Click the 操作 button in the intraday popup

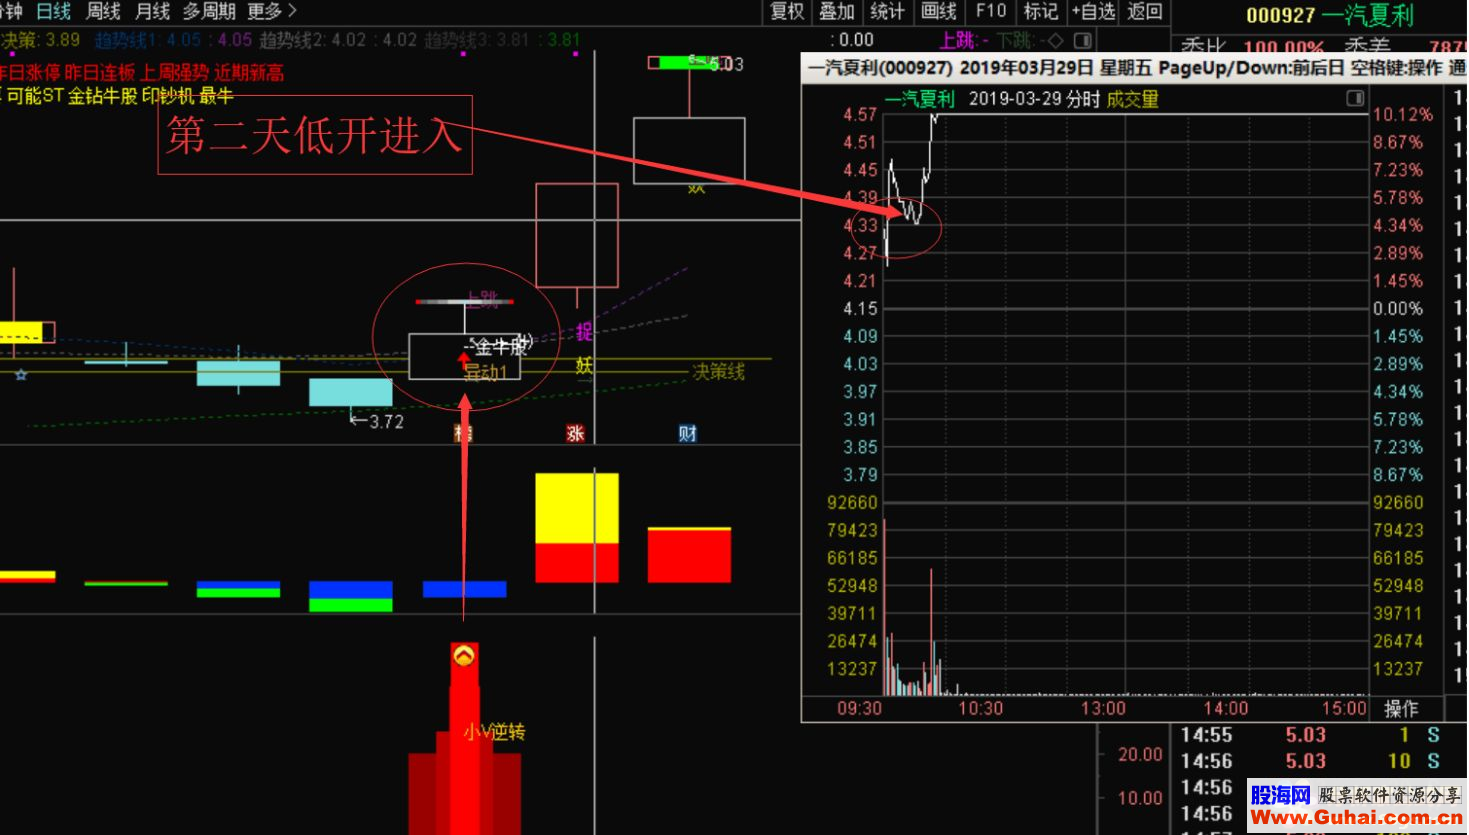tap(1401, 708)
